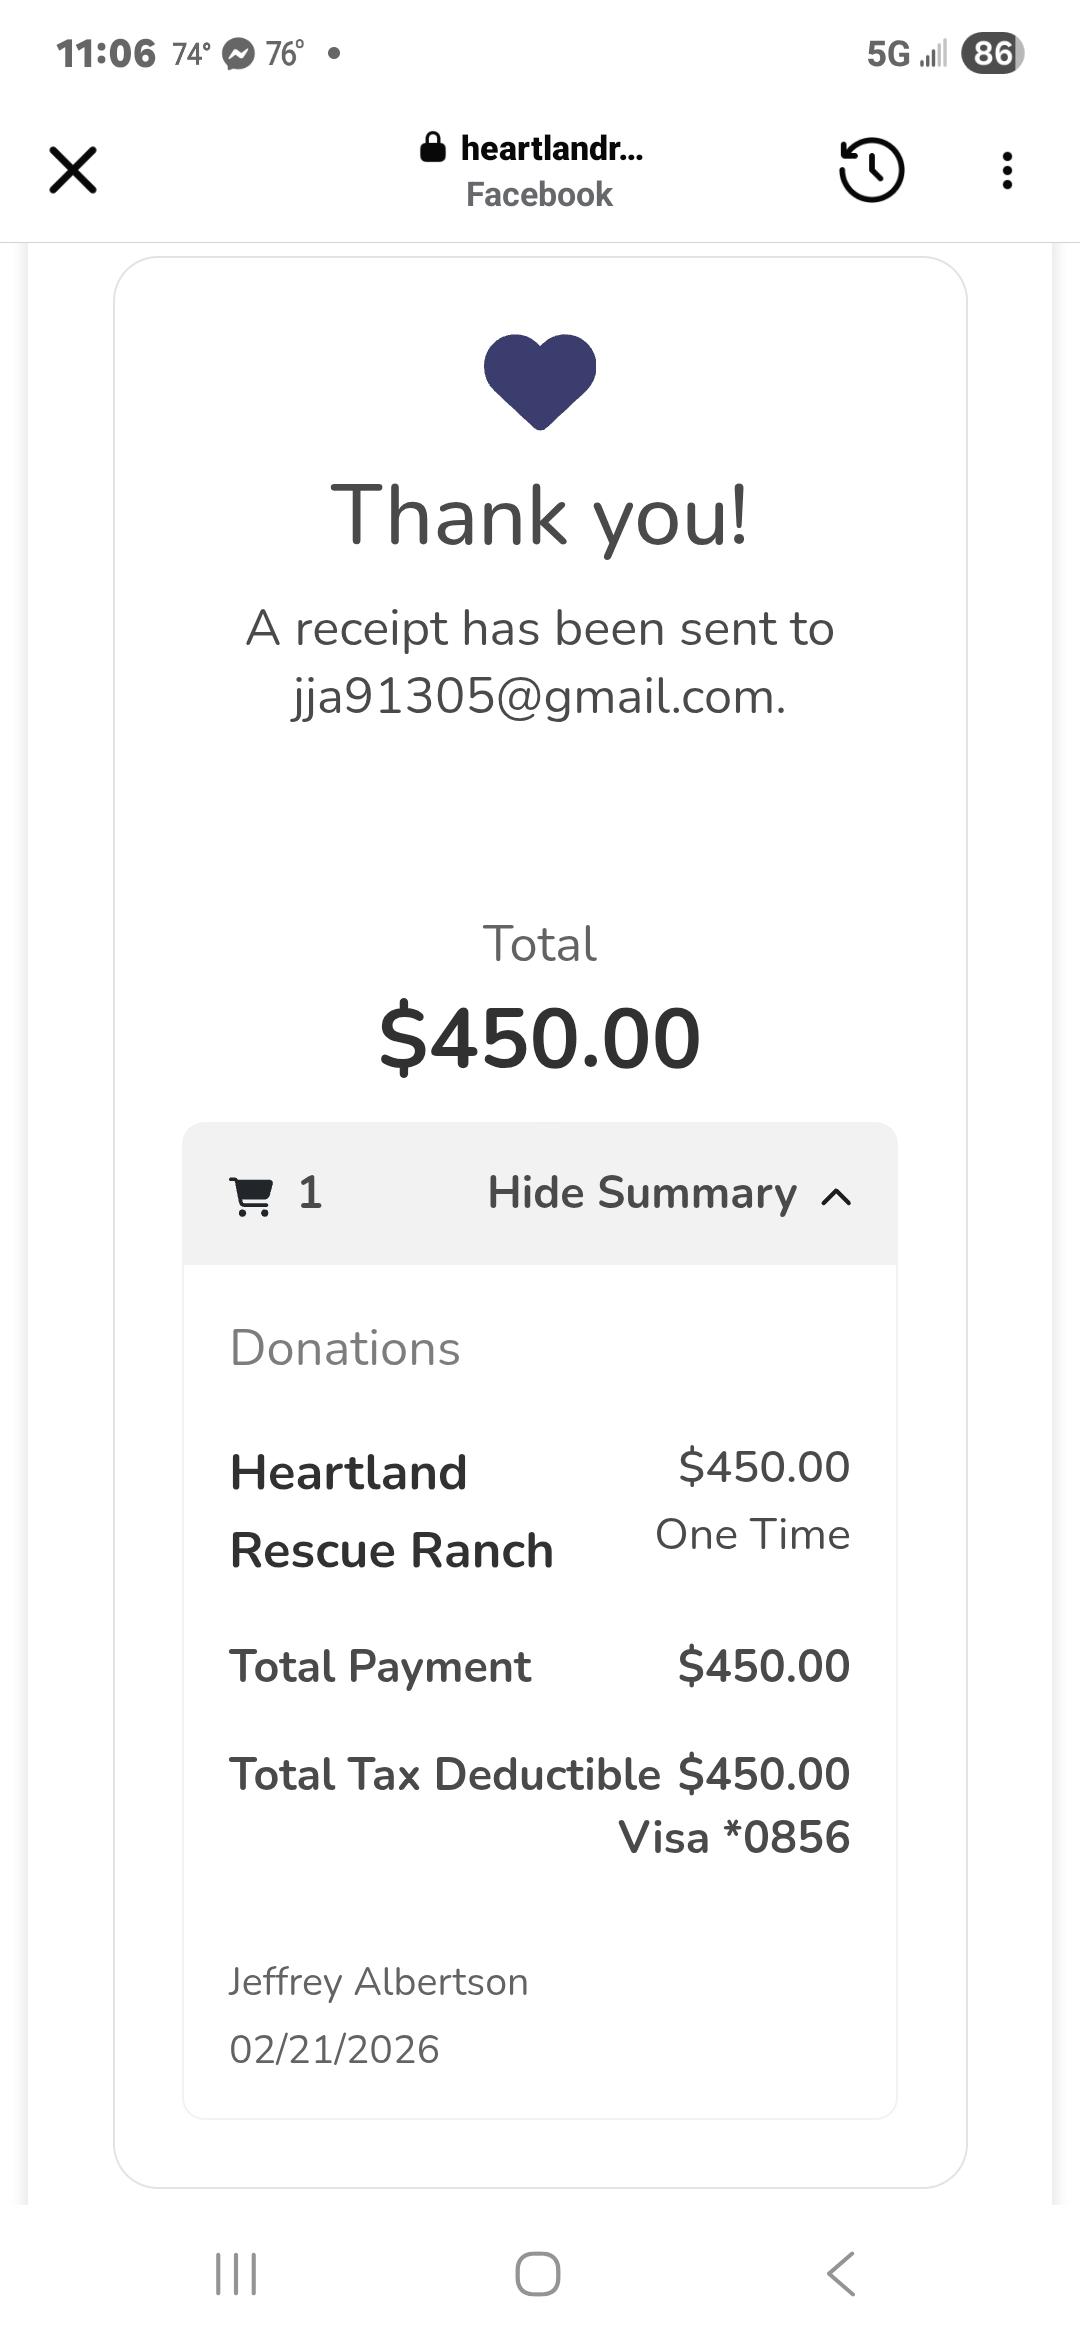This screenshot has width=1080, height=2340.
Task: Tap the battery level indicator
Action: (992, 53)
